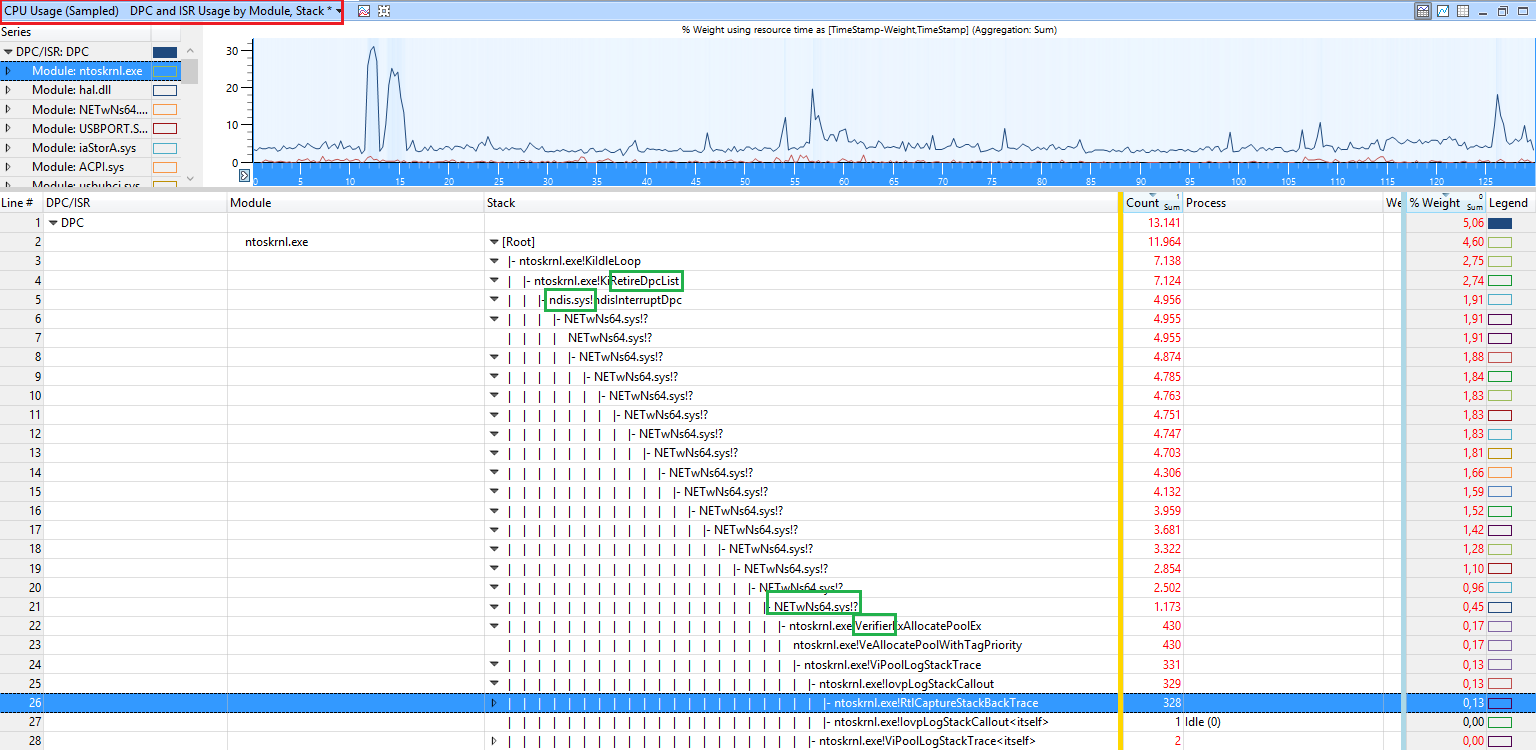Click the zoom-to-selection icon beside chart type
This screenshot has height=750, width=1536.
[x=383, y=11]
